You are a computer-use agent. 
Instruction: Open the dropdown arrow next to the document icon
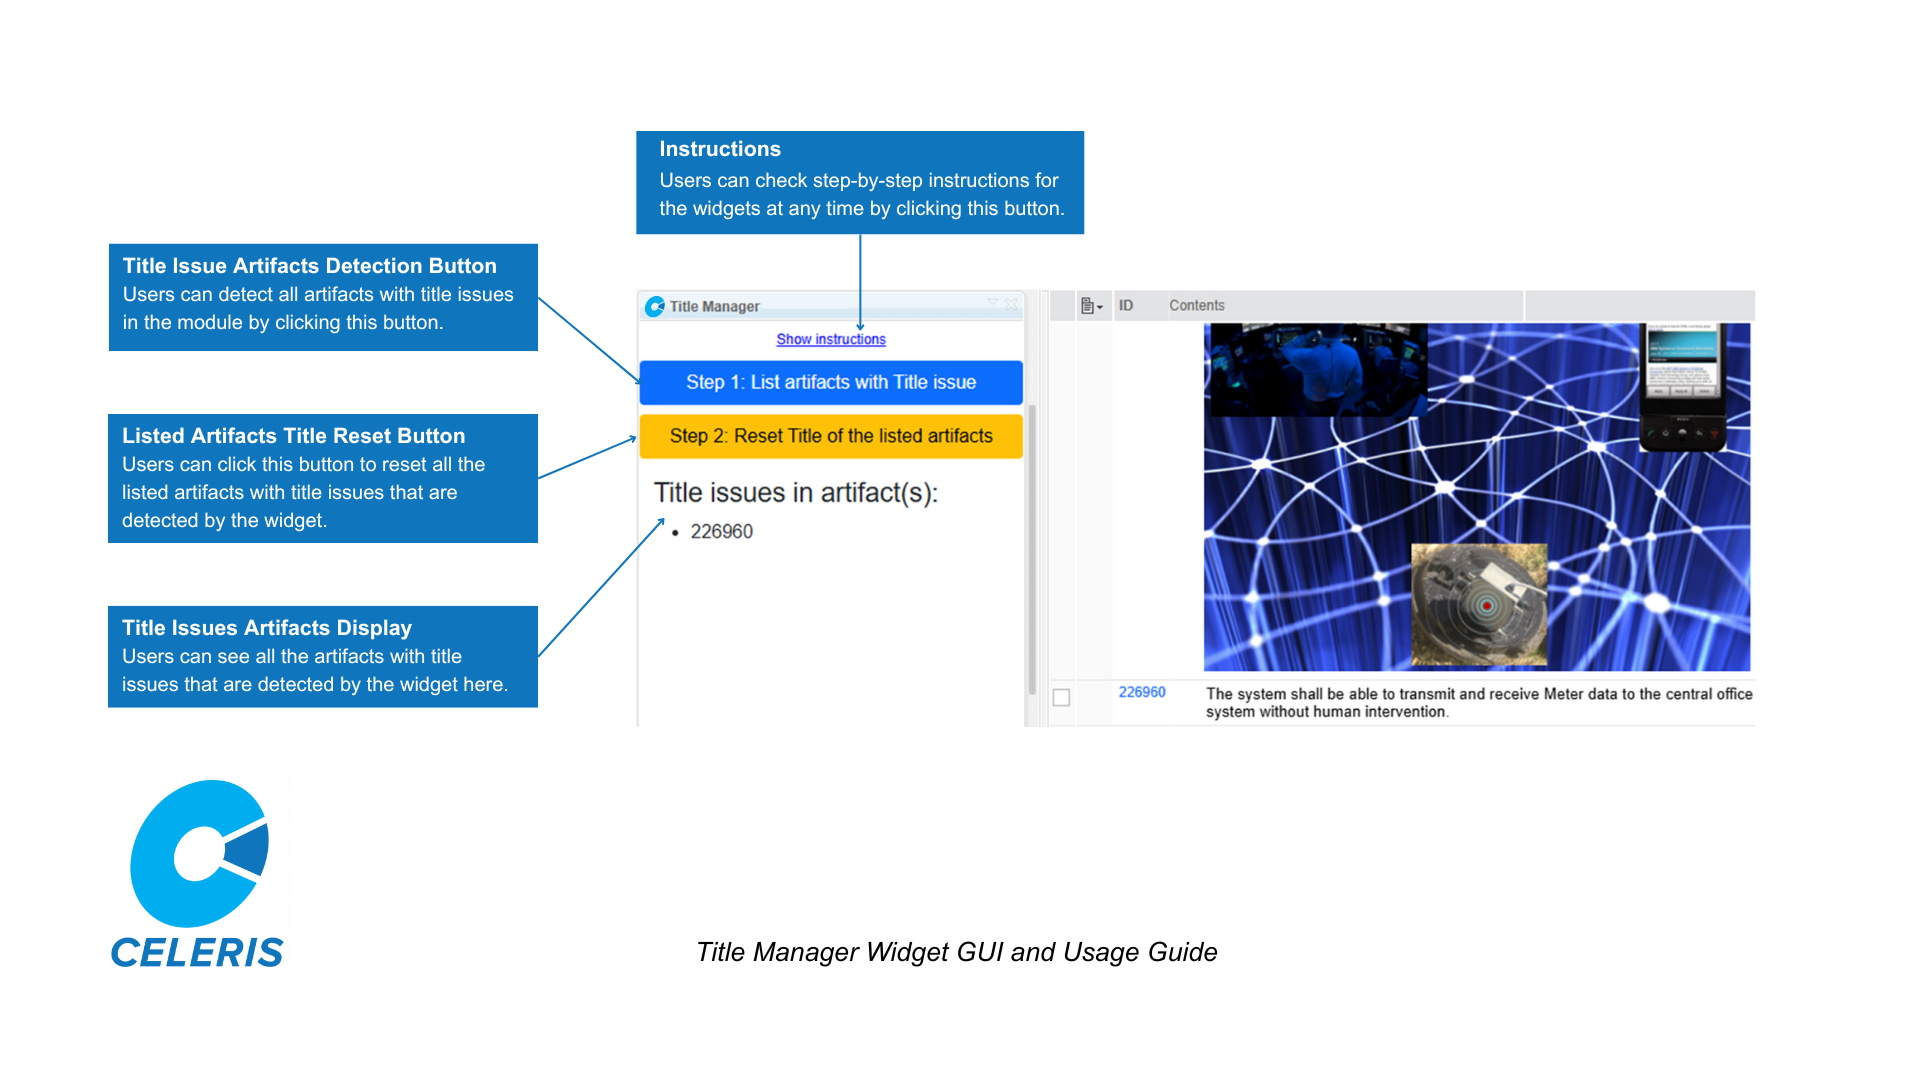[1100, 308]
